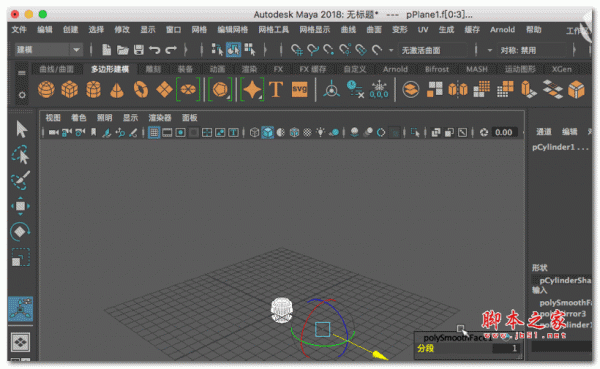Click the Redo arrow icon
Image resolution: width=600 pixels, height=369 pixels.
point(171,50)
